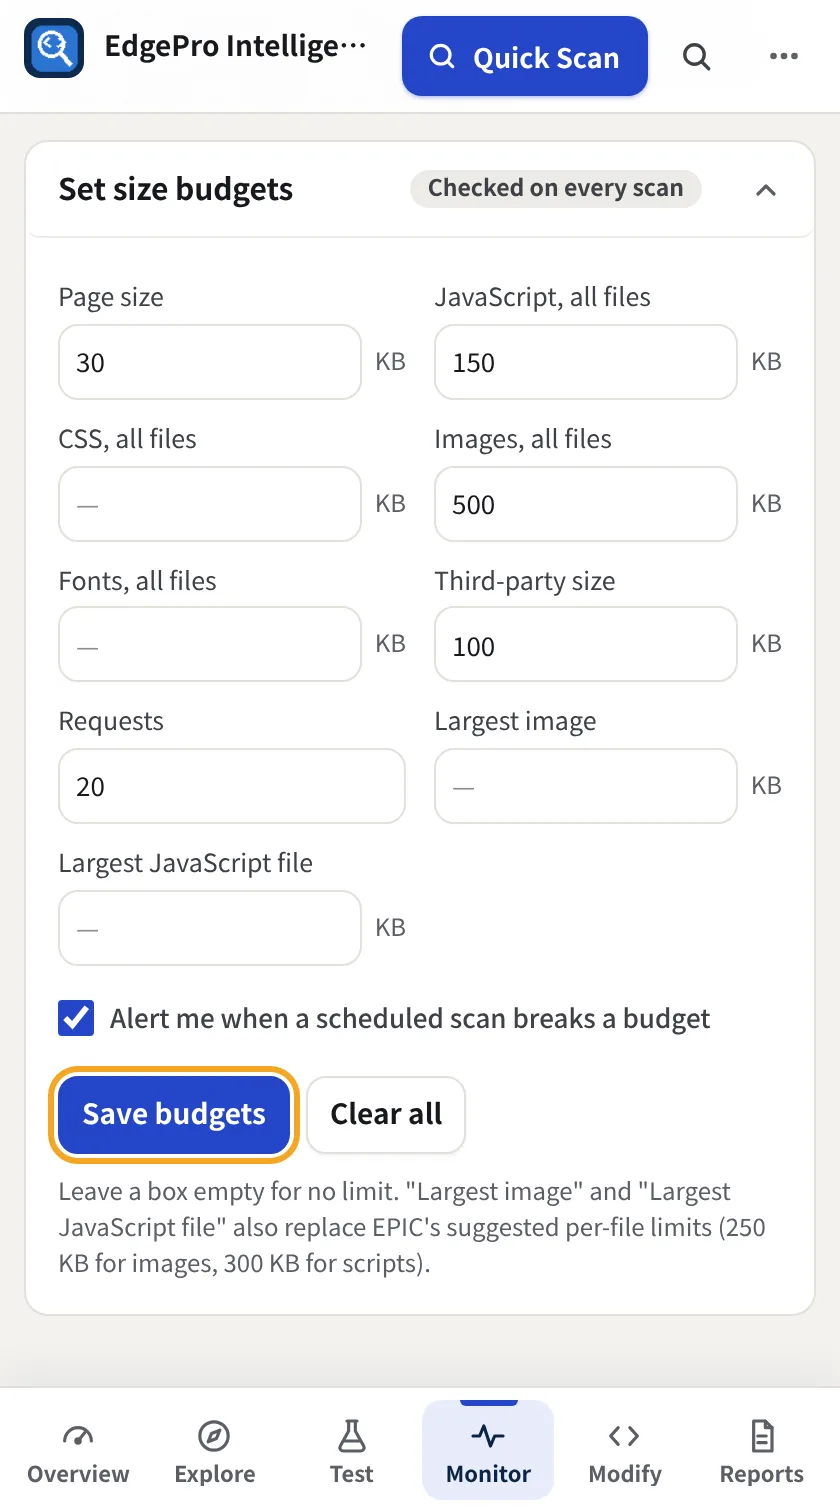Click the CSS, all files input box
The width and height of the screenshot is (840, 1512).
[210, 504]
